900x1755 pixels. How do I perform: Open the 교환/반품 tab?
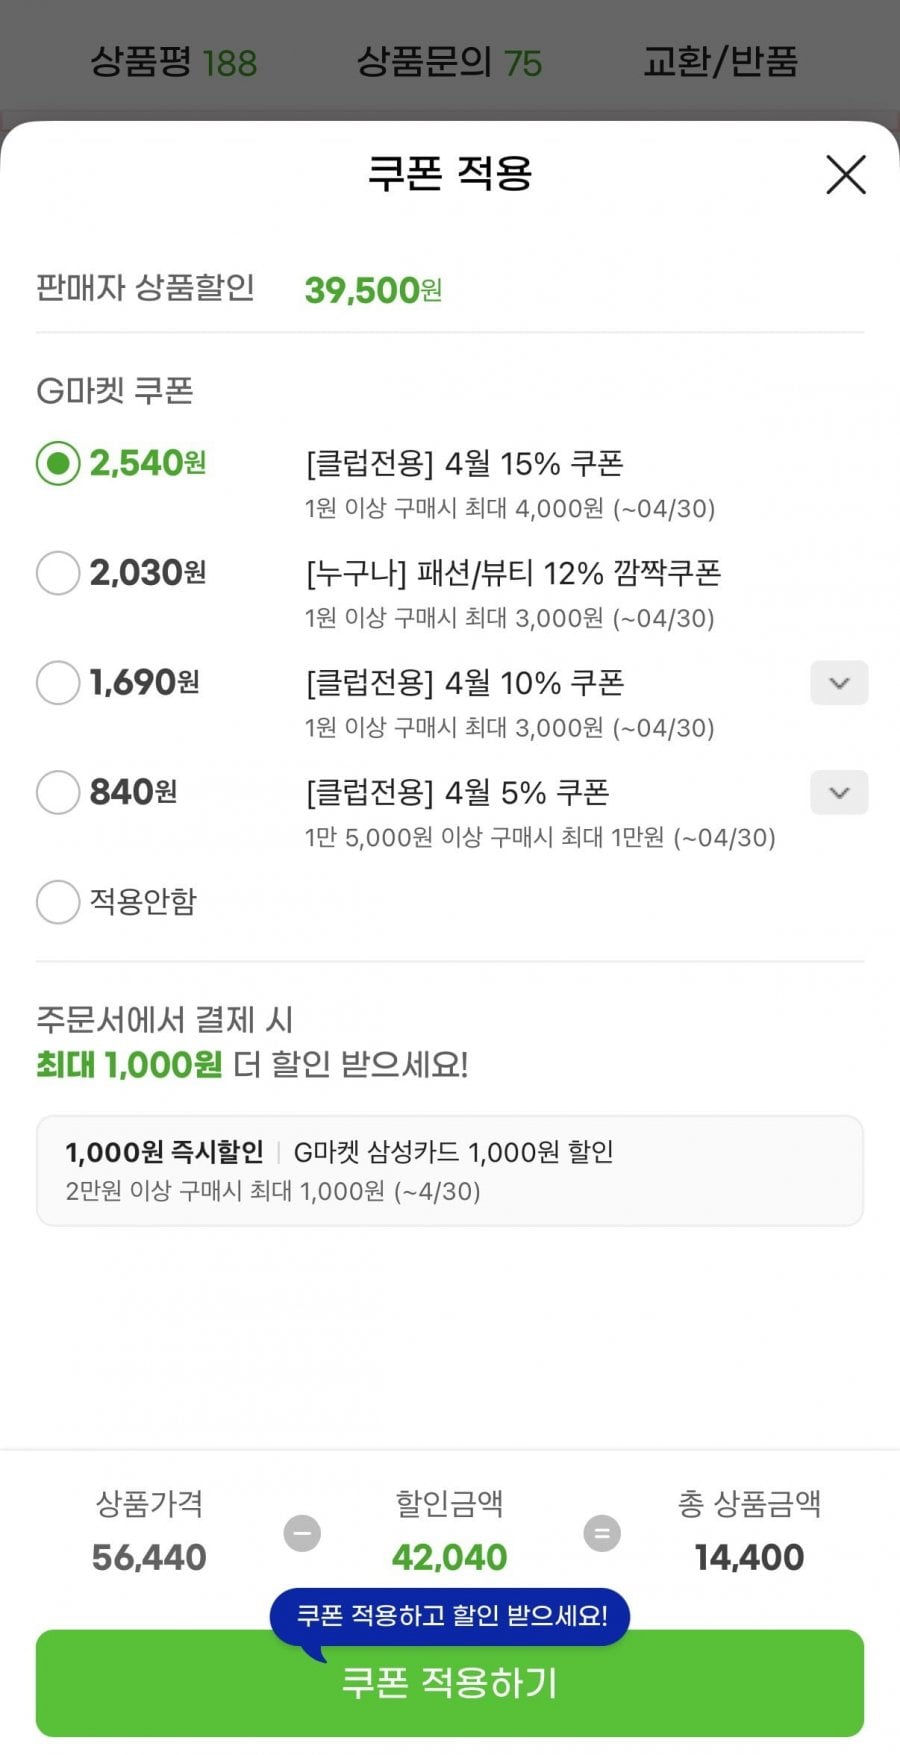pos(720,62)
